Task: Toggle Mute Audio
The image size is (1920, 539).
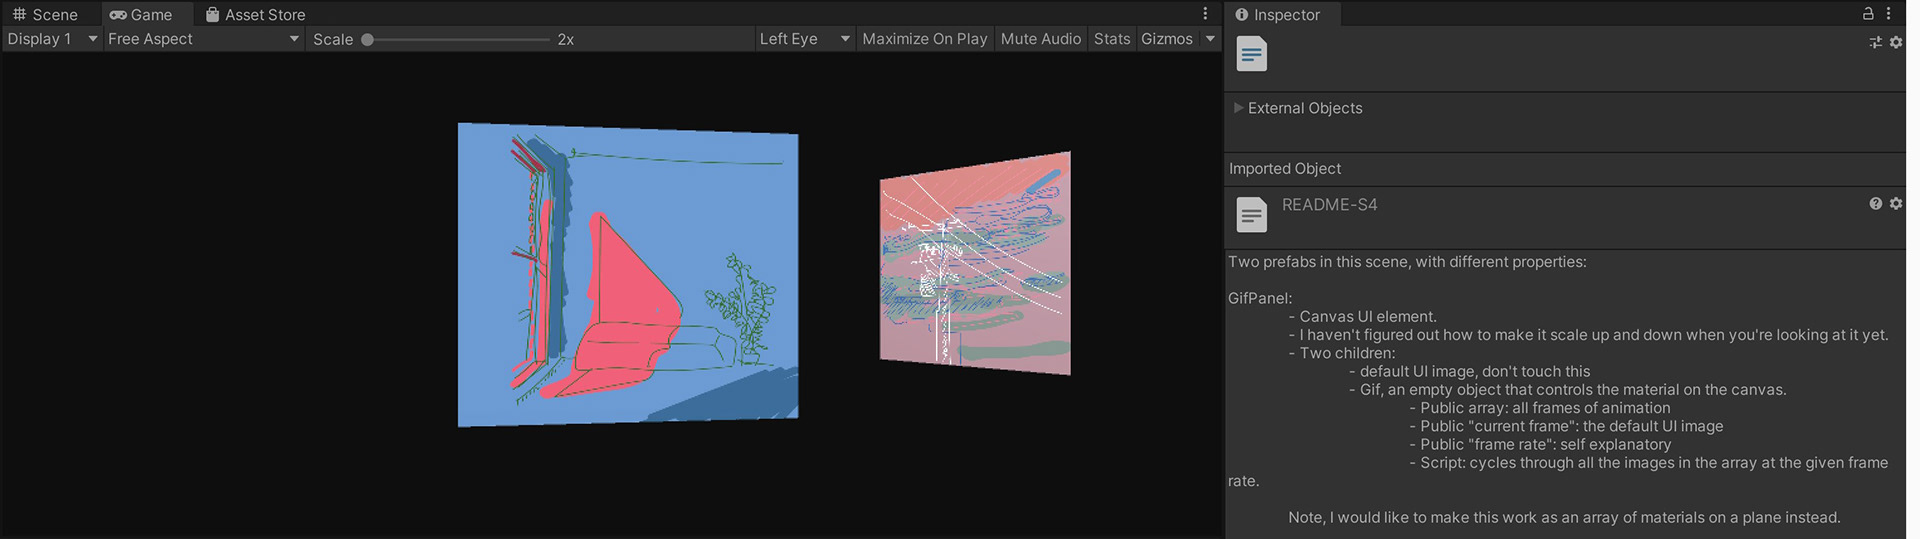Action: point(1040,39)
